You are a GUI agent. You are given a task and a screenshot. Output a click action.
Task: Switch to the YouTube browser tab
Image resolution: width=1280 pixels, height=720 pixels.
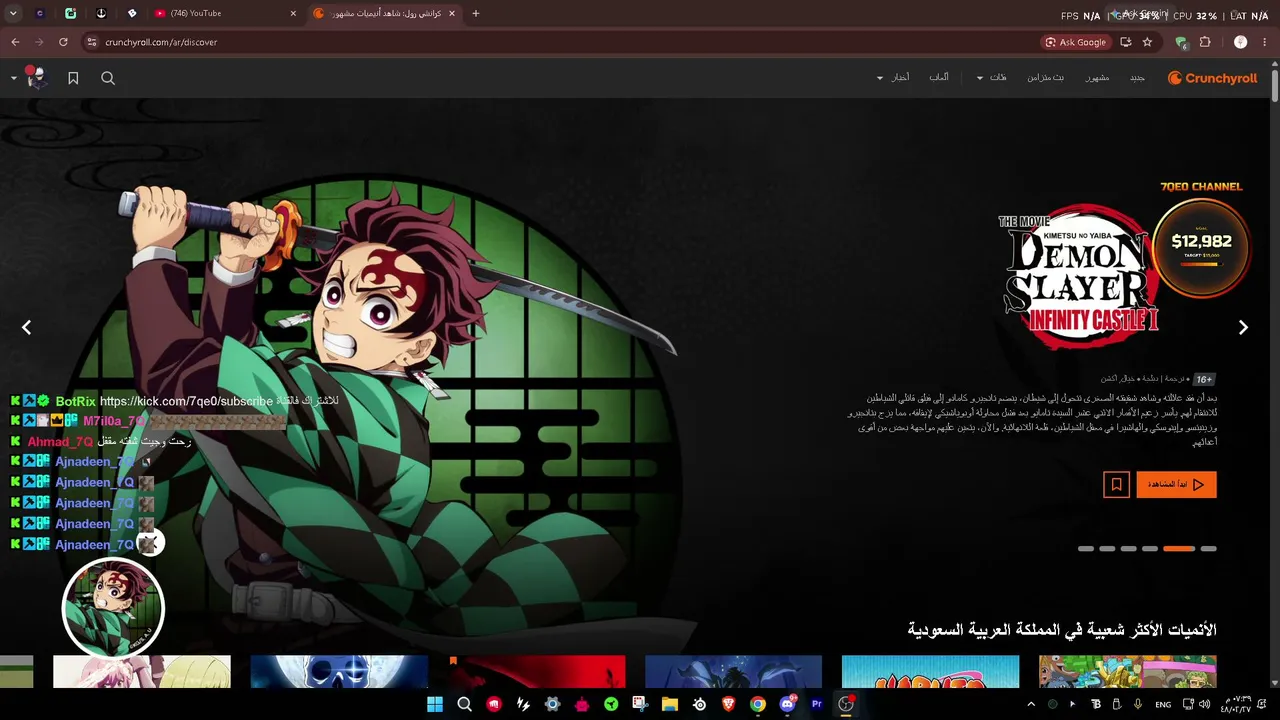click(222, 13)
